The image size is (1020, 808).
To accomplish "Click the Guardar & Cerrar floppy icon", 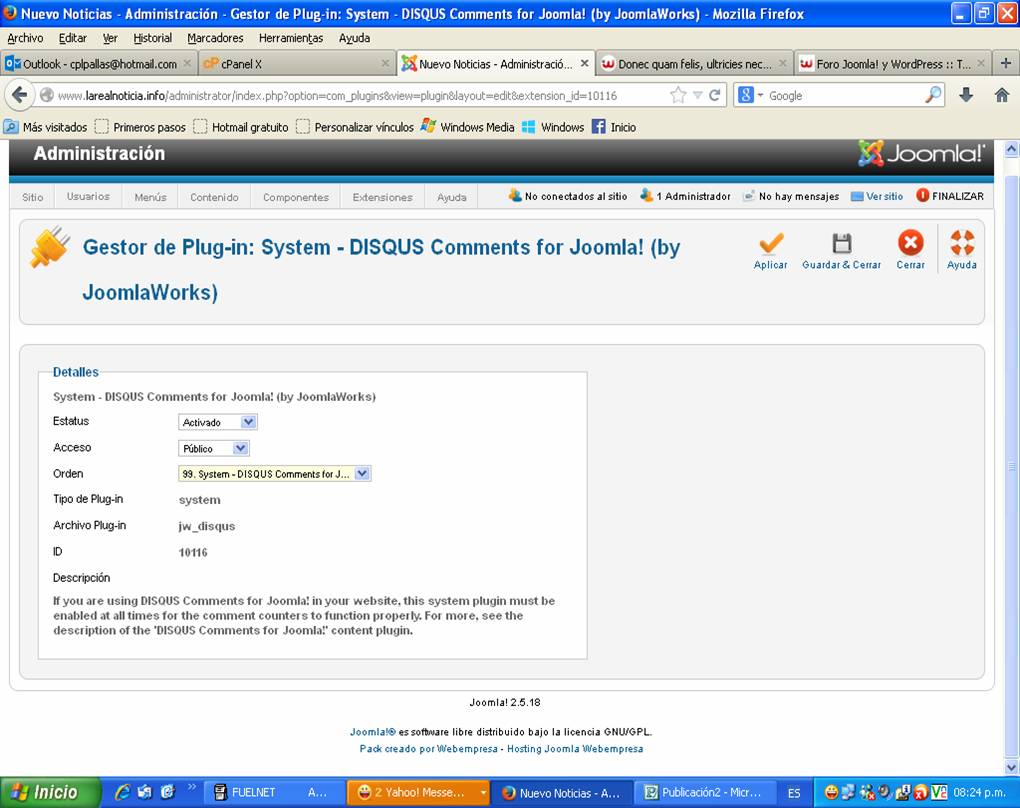I will [x=842, y=244].
